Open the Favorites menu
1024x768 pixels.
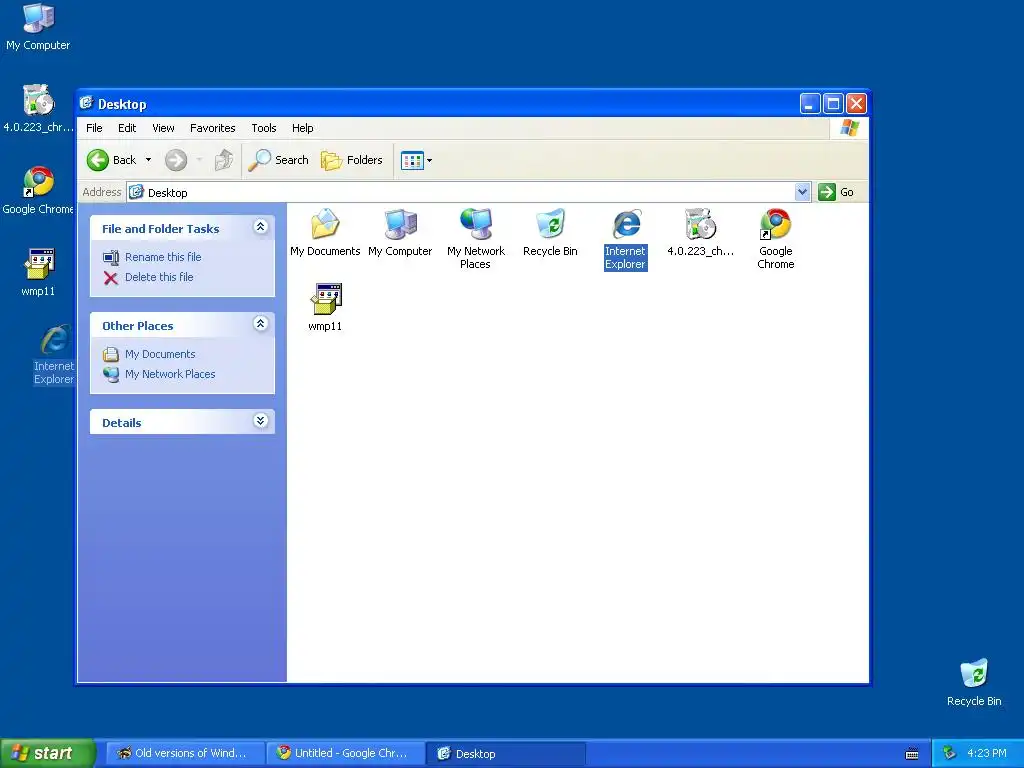(x=212, y=128)
